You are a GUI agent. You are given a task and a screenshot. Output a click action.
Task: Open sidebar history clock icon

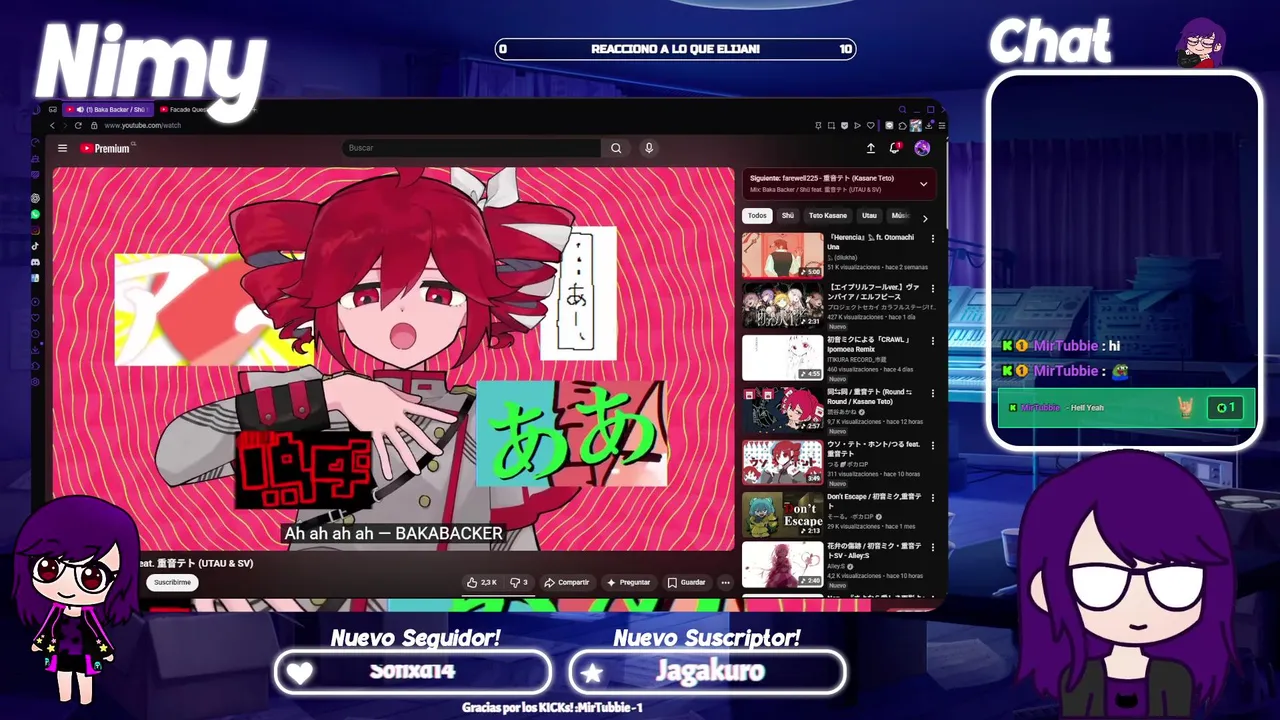point(35,334)
